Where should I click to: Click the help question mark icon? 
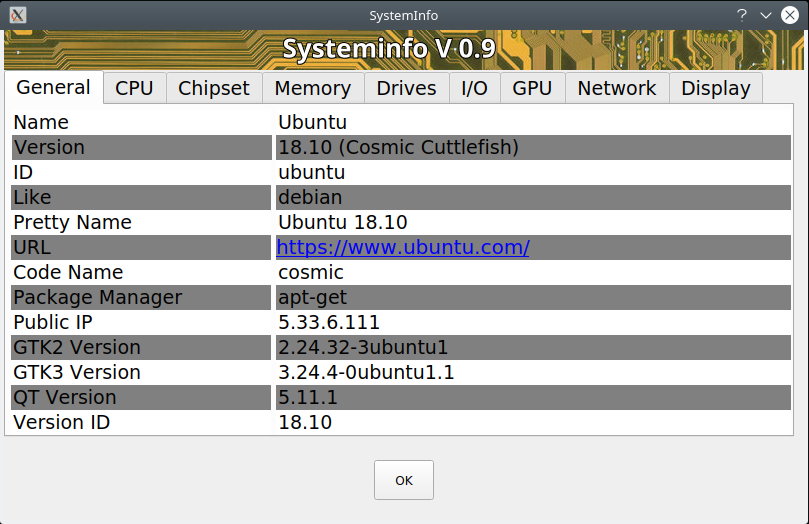tap(742, 15)
